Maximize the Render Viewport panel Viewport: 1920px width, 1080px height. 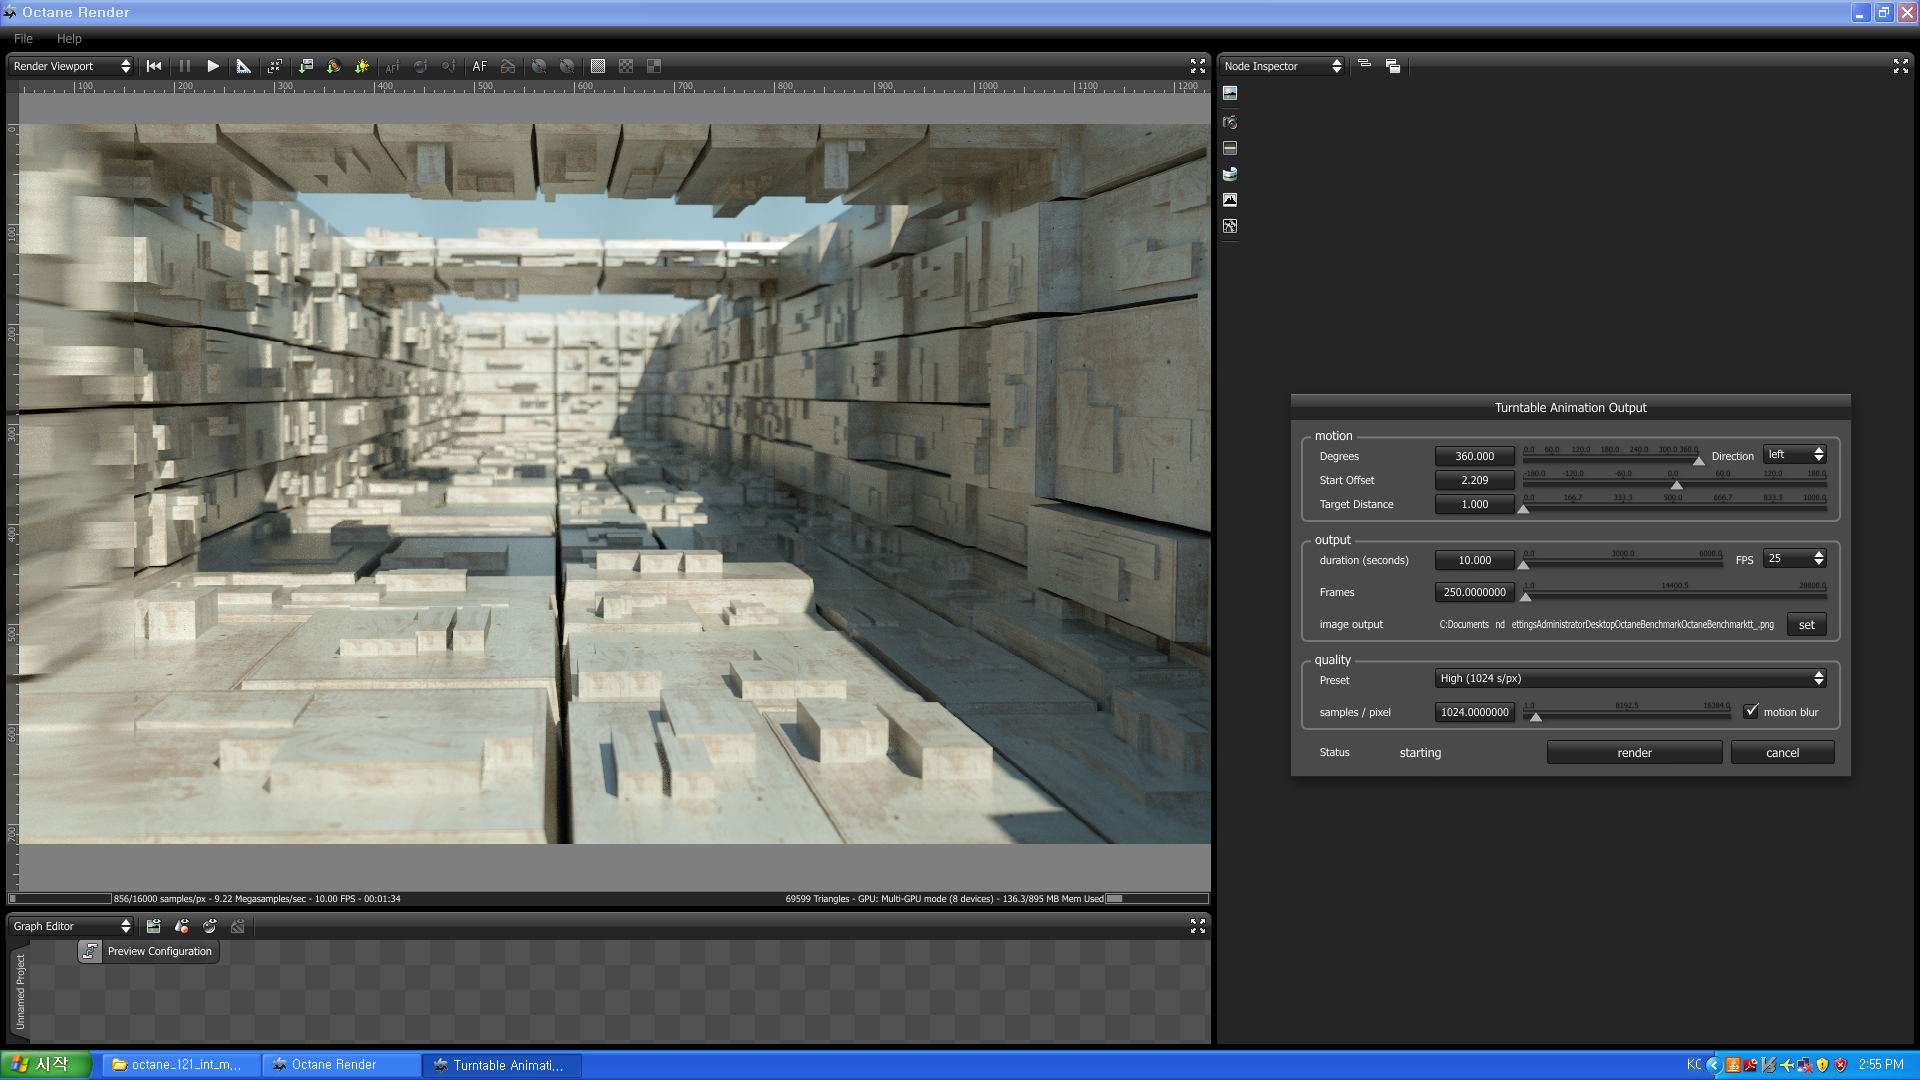tap(1197, 66)
